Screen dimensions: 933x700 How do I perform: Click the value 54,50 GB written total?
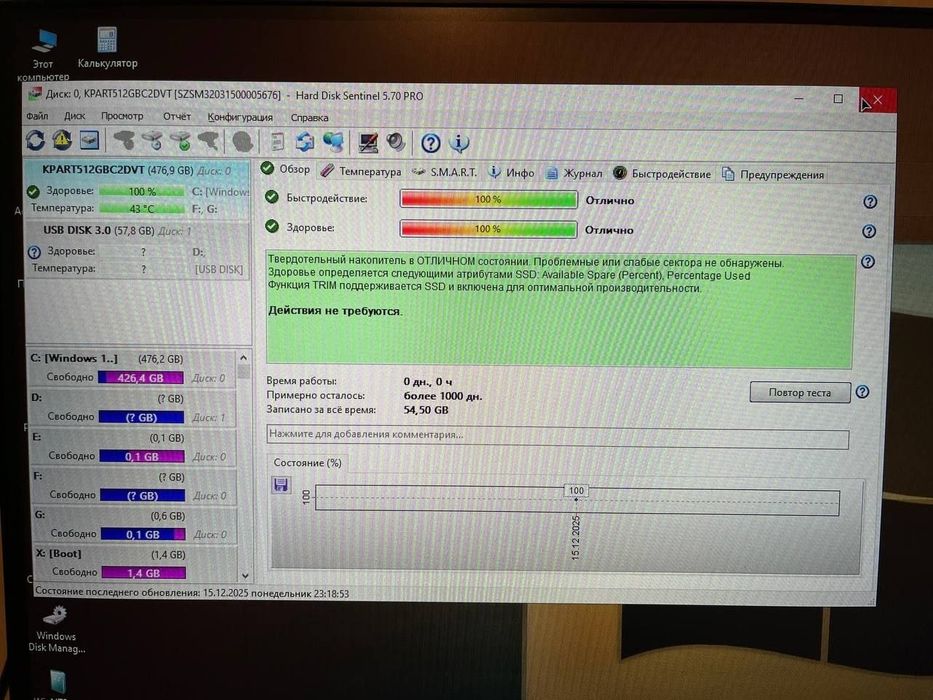tap(426, 410)
